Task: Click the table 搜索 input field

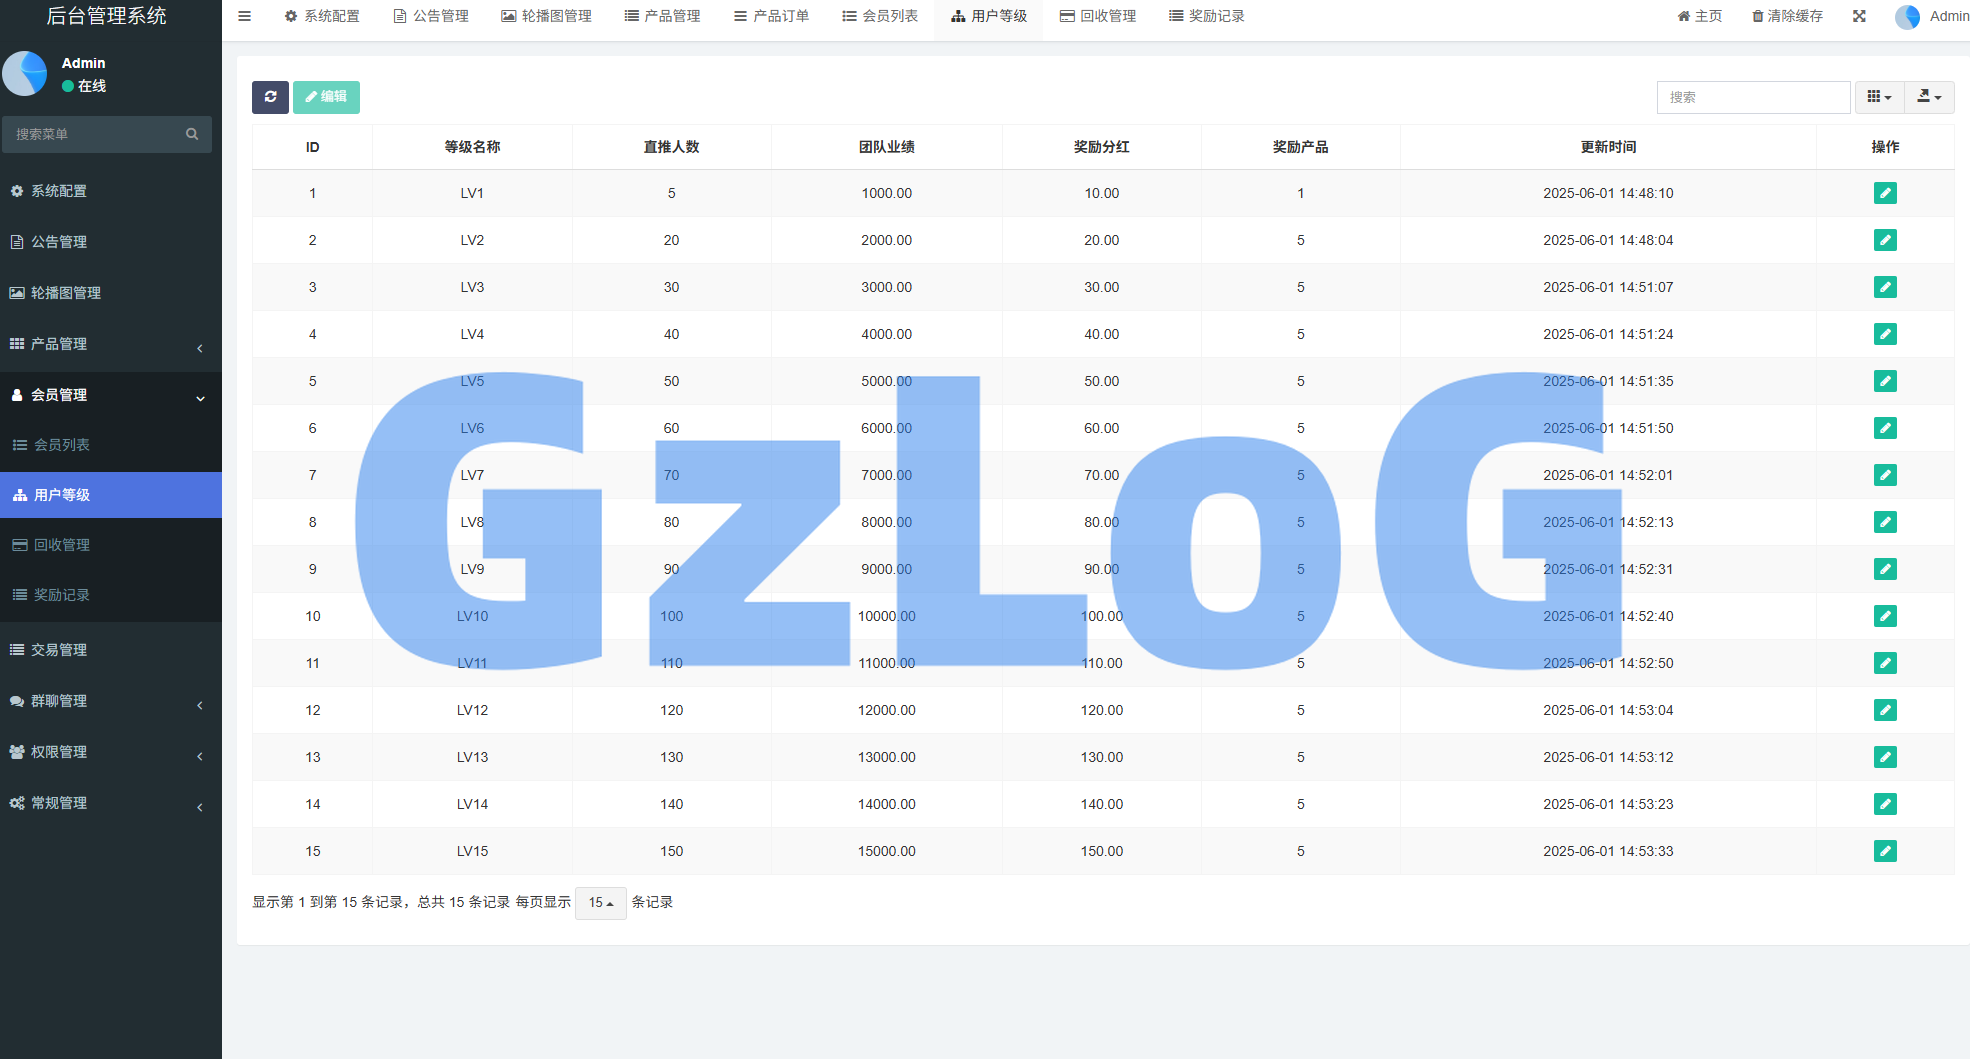Action: pos(1753,97)
